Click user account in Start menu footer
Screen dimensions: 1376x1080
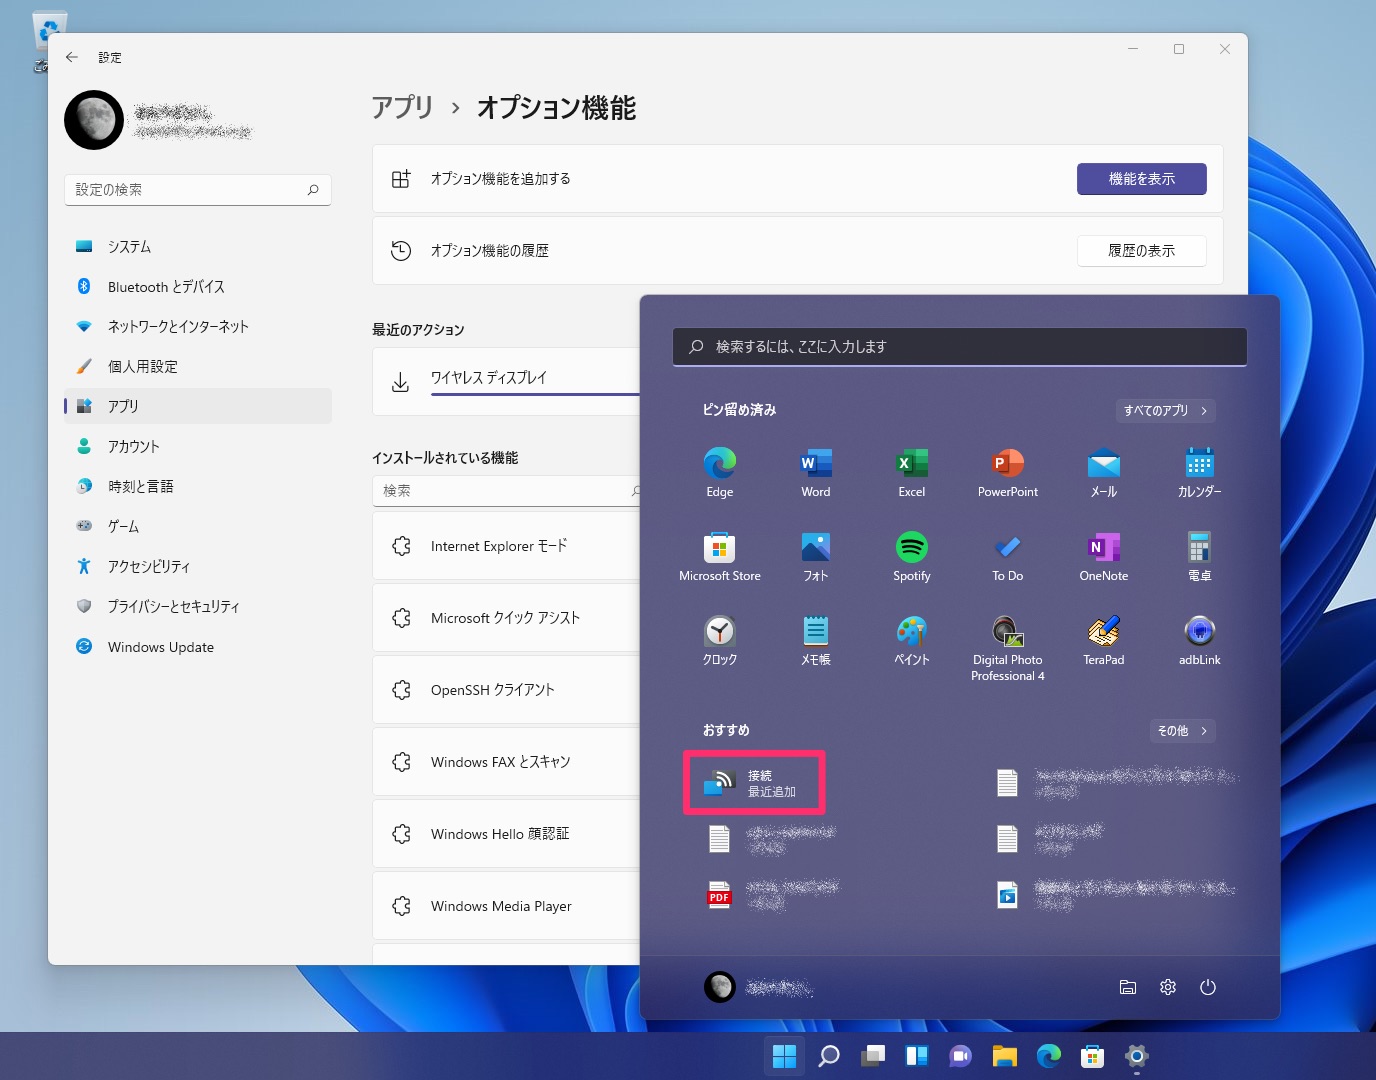coord(758,987)
